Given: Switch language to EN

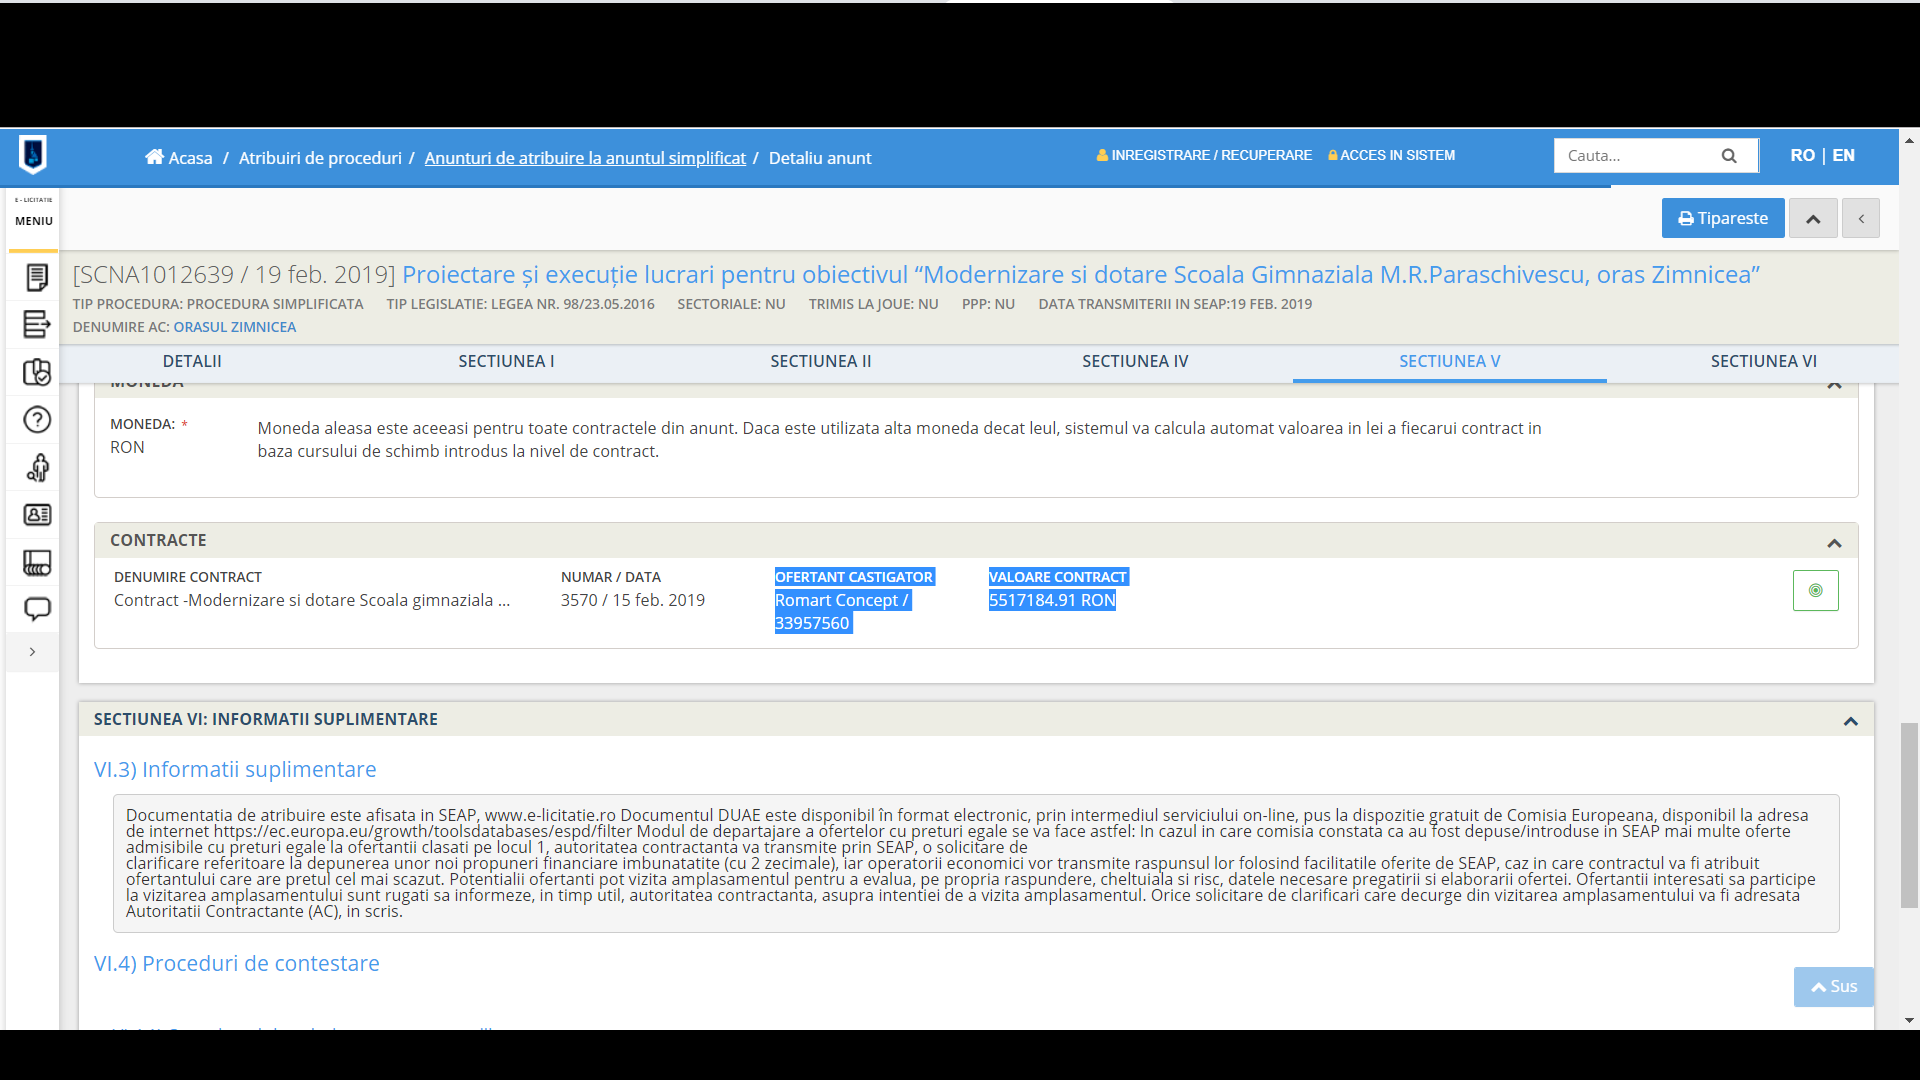Looking at the screenshot, I should pos(1843,156).
